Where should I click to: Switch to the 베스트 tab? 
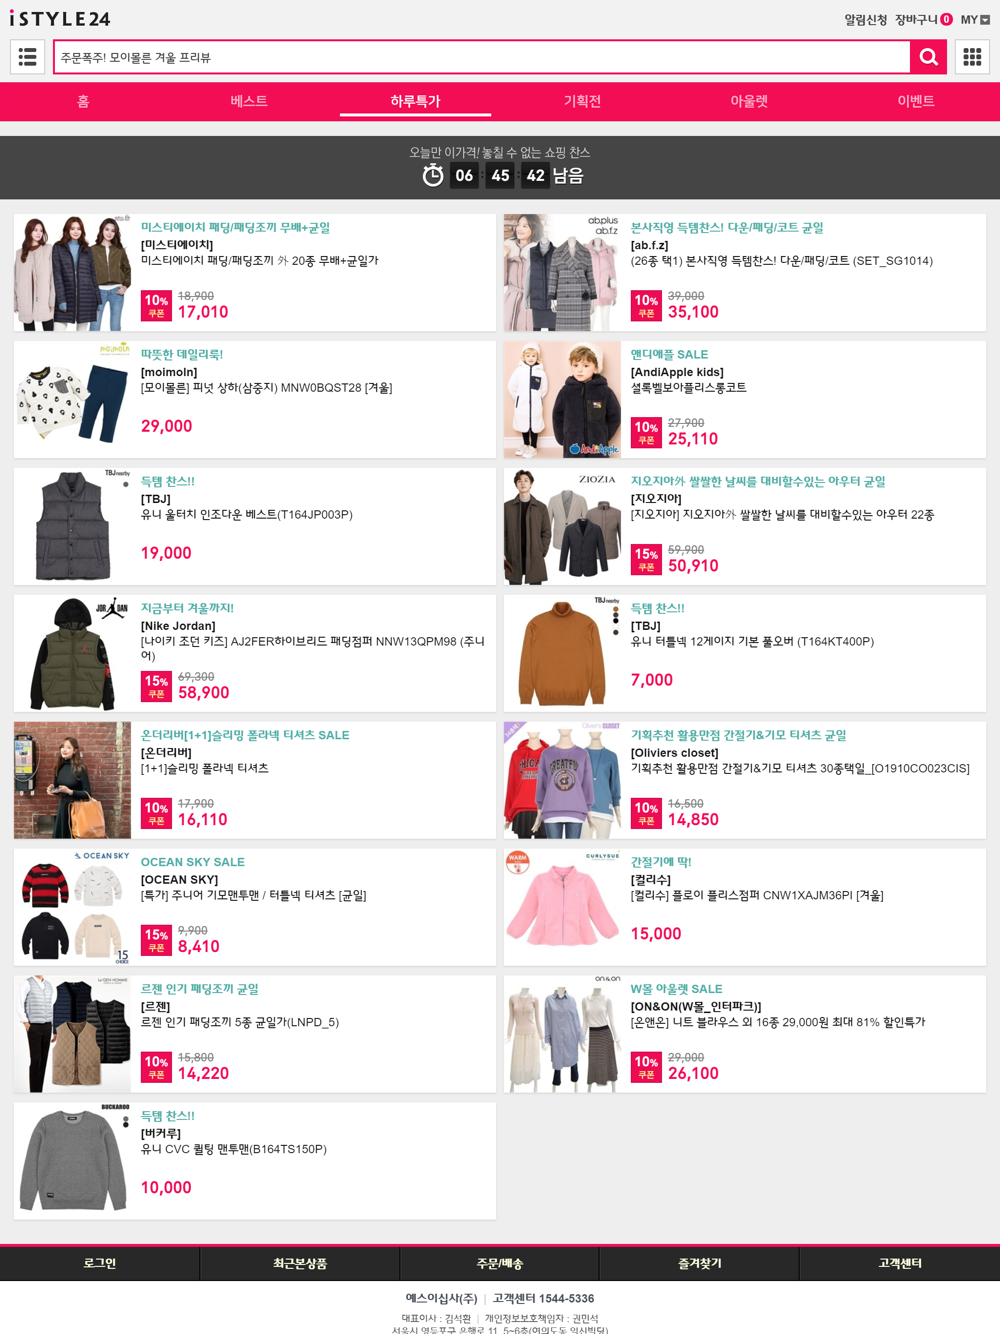pos(249,101)
